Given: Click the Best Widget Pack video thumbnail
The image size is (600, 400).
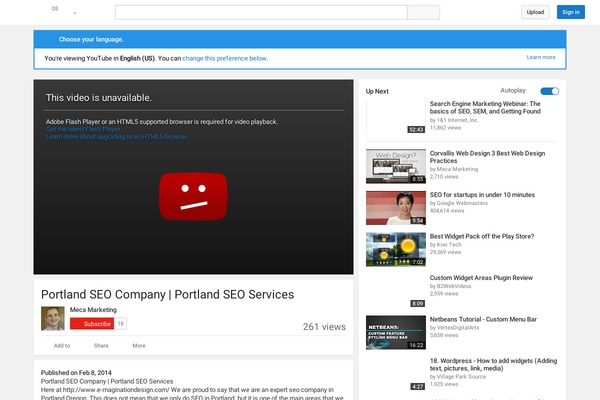Looking at the screenshot, I should click(x=396, y=249).
